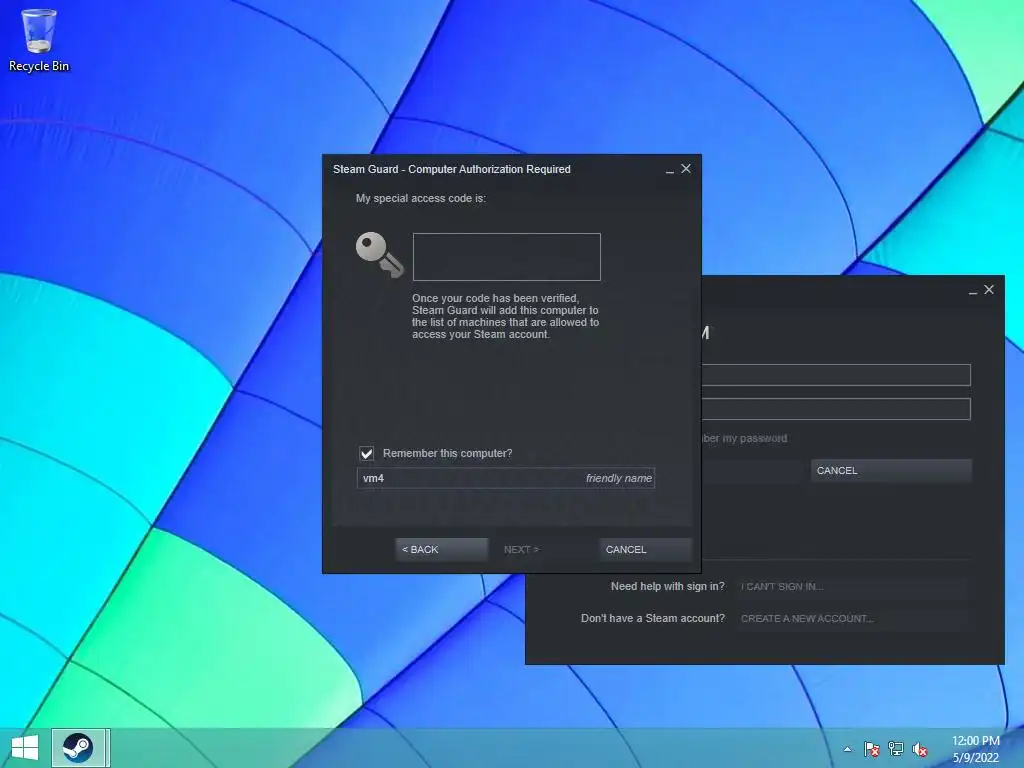Image resolution: width=1024 pixels, height=768 pixels.
Task: Click the Steam Guard dialog title text
Action: [451, 169]
